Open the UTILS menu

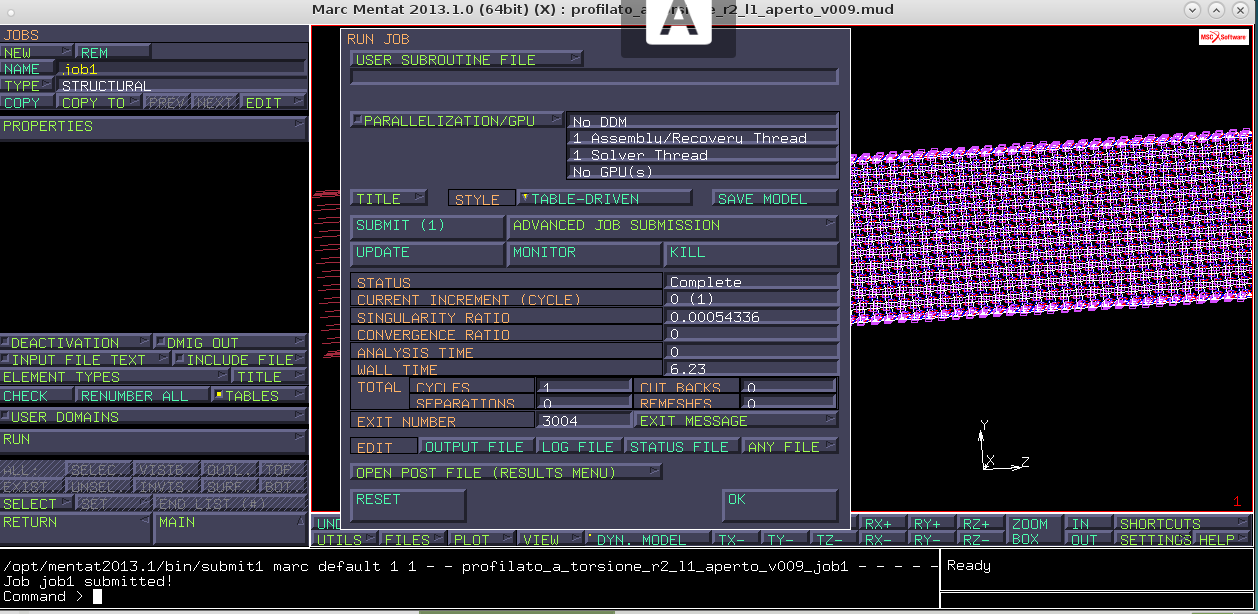pos(346,540)
